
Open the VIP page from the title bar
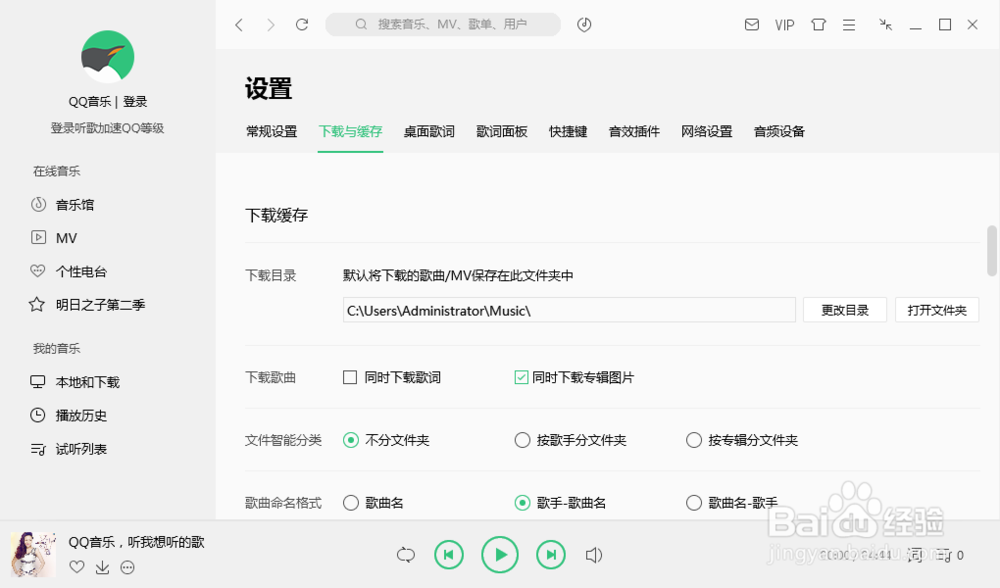pos(784,24)
